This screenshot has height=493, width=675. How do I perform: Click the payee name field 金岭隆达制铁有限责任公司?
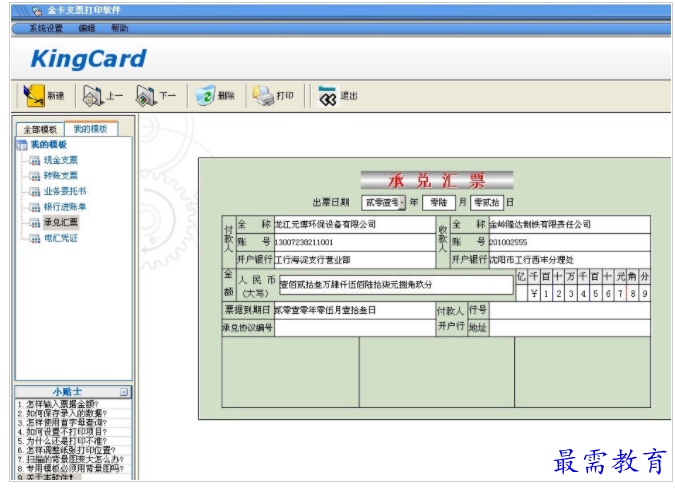click(569, 224)
